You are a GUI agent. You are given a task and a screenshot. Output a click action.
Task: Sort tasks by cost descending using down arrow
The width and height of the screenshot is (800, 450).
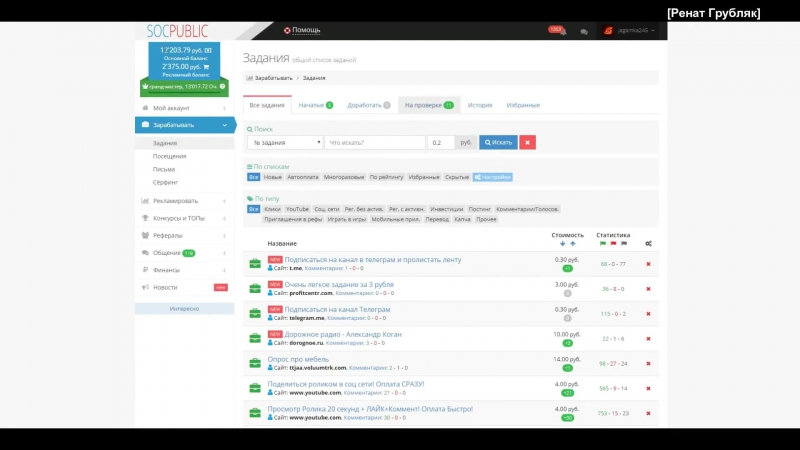[x=561, y=244]
